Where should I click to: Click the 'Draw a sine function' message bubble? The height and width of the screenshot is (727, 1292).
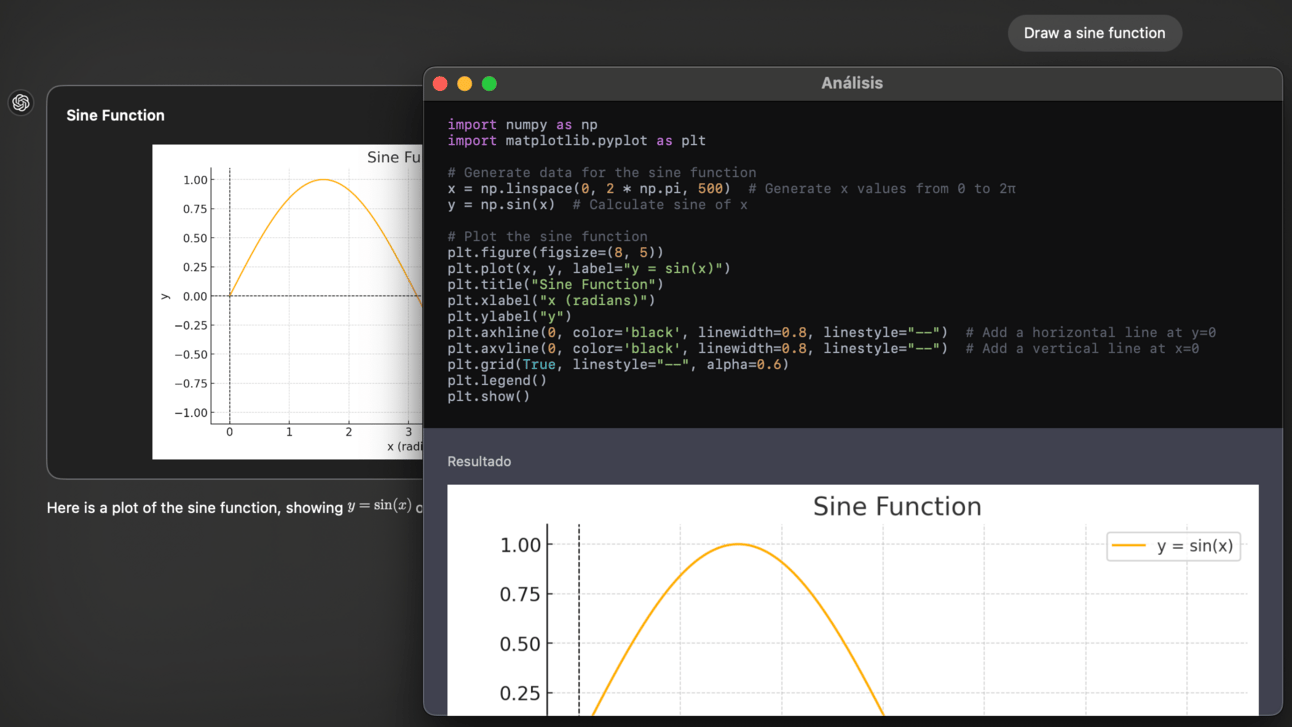(x=1094, y=33)
